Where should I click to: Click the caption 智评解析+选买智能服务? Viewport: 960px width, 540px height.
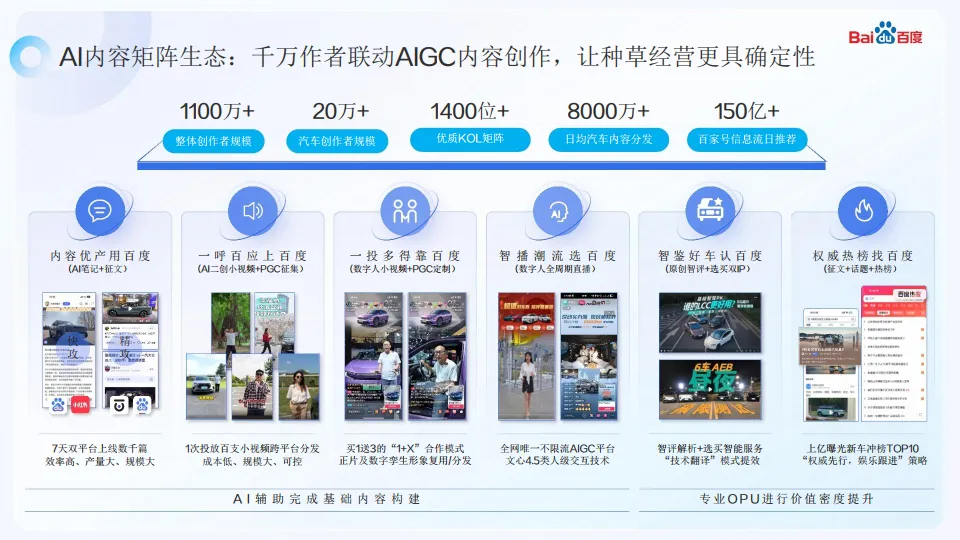click(x=710, y=448)
